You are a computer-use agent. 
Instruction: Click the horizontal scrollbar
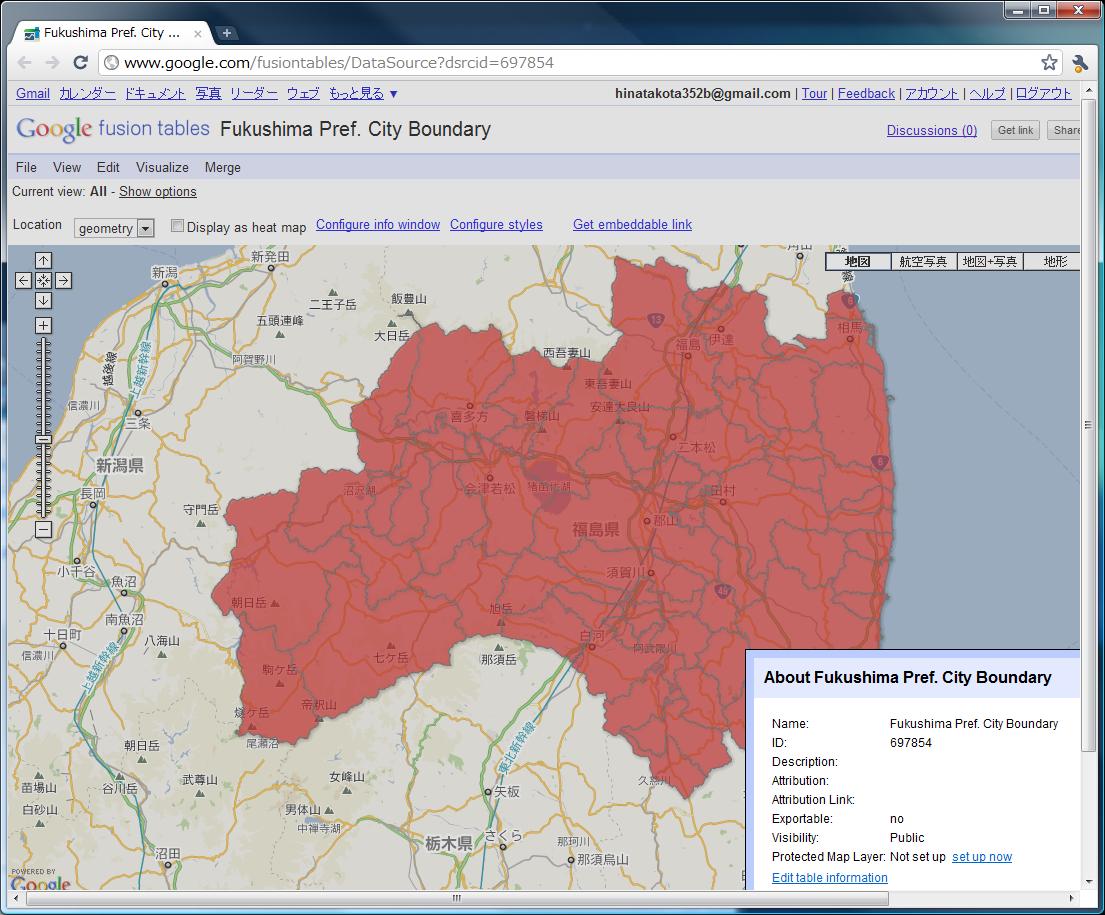(457, 898)
